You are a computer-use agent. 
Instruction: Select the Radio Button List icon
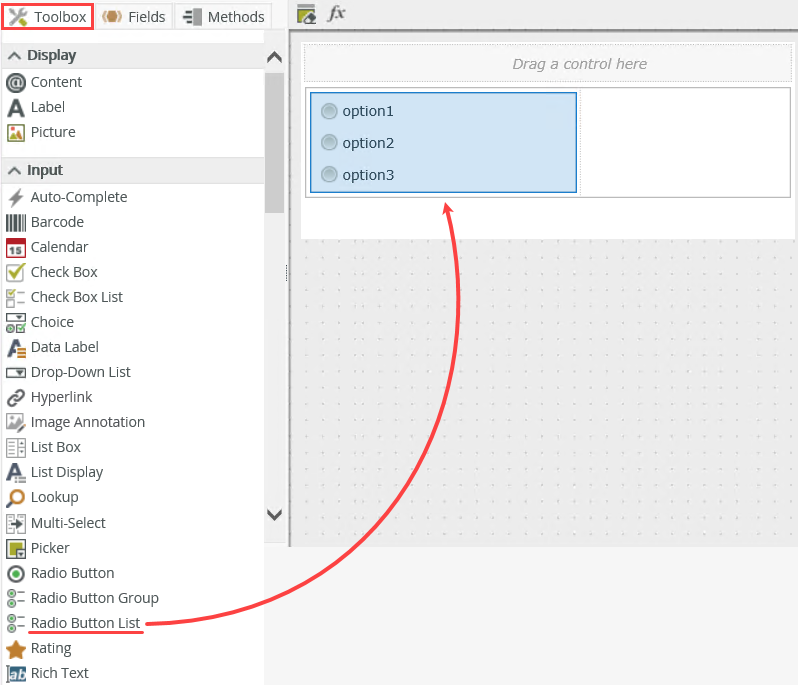pos(16,623)
